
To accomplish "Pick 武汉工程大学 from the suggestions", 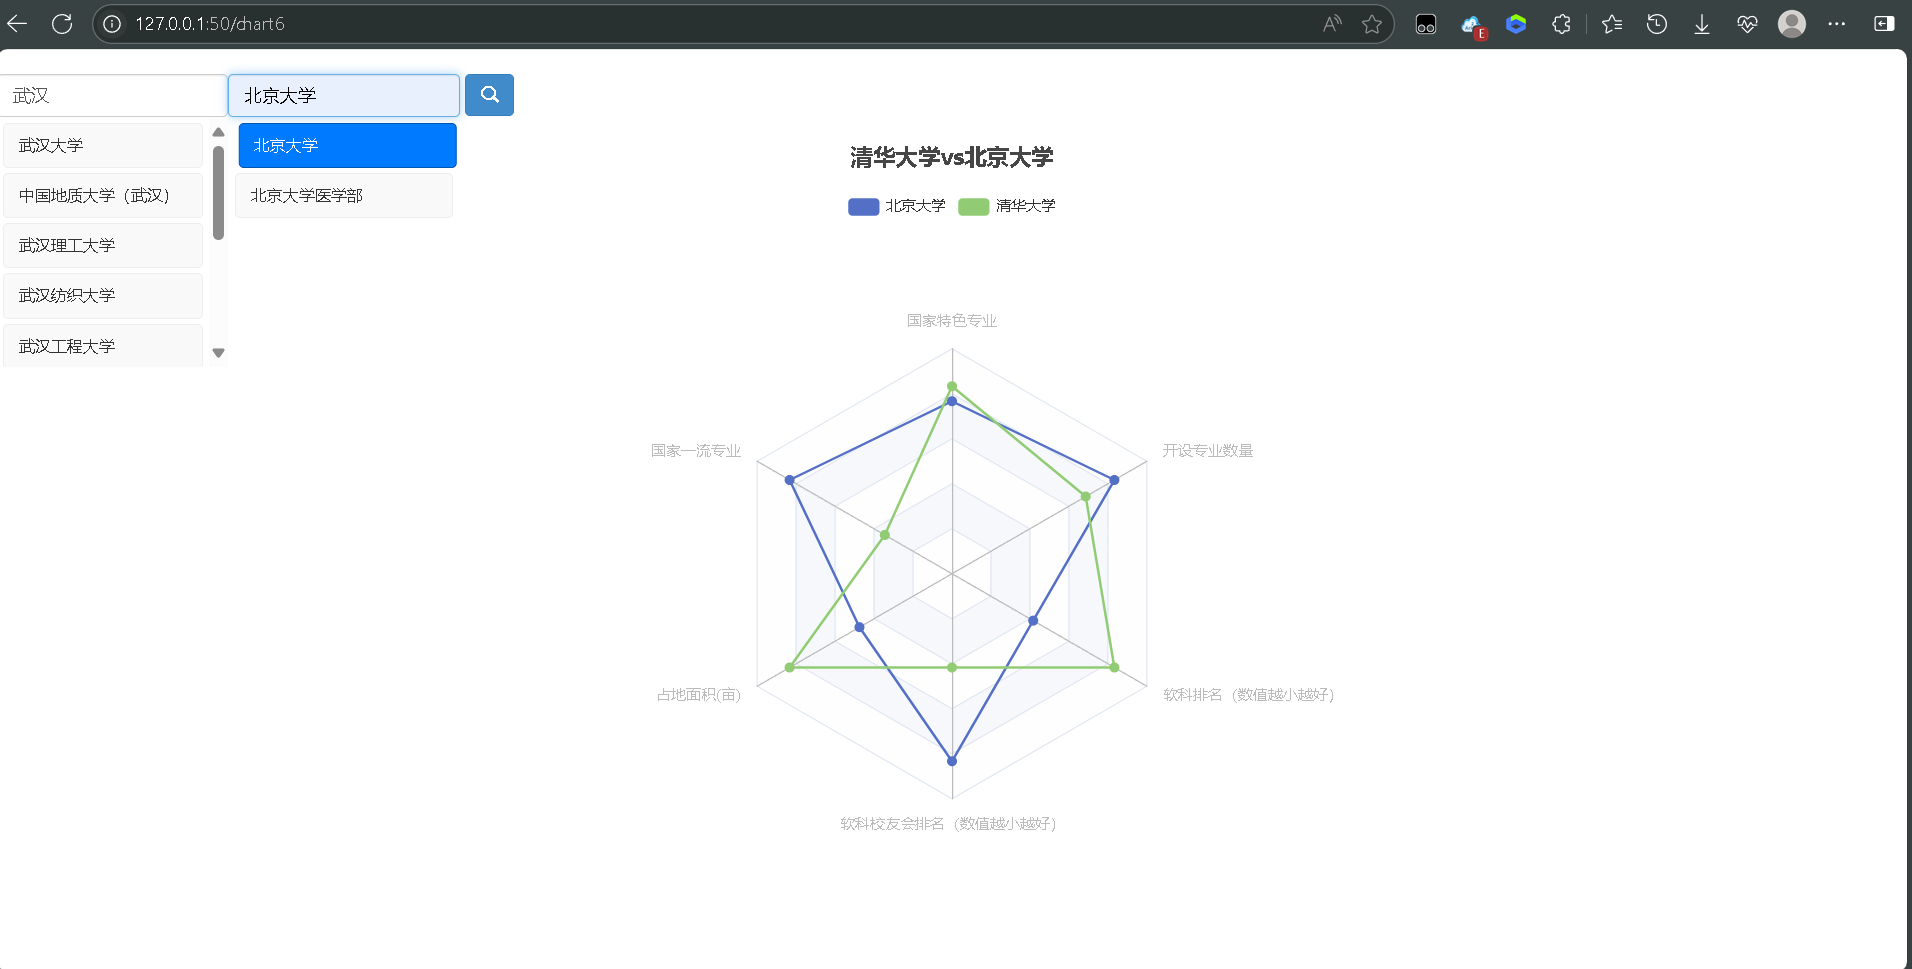I will click(103, 346).
